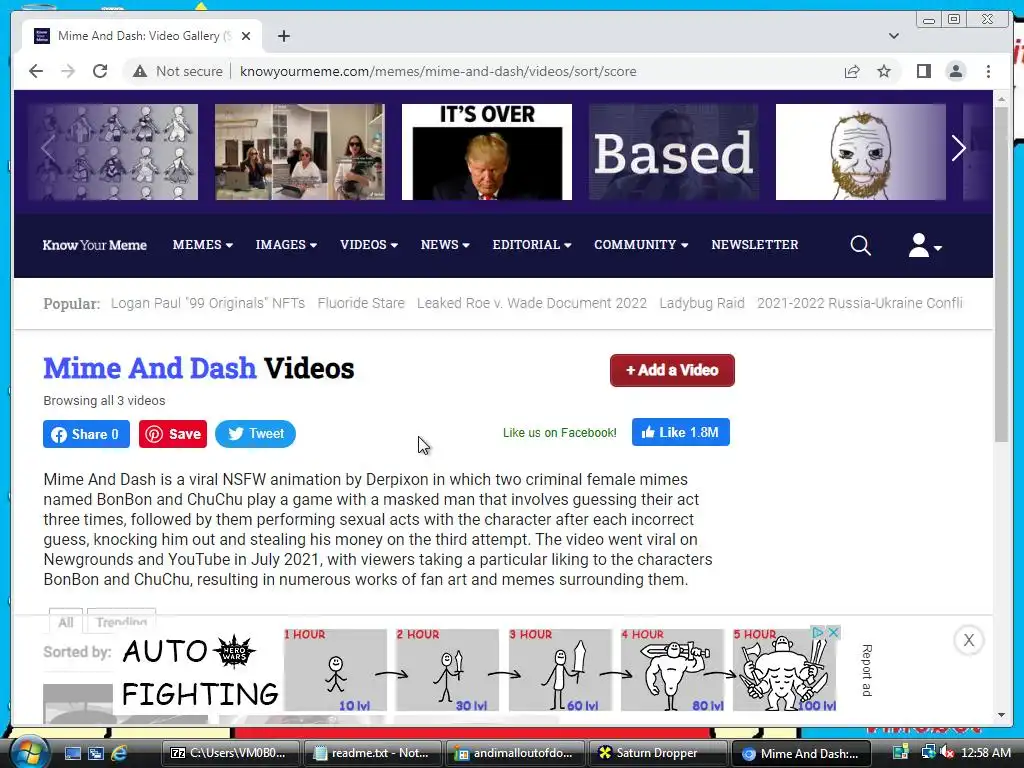Expand the IMAGES dropdown menu
Viewport: 1024px width, 768px height.
click(286, 244)
